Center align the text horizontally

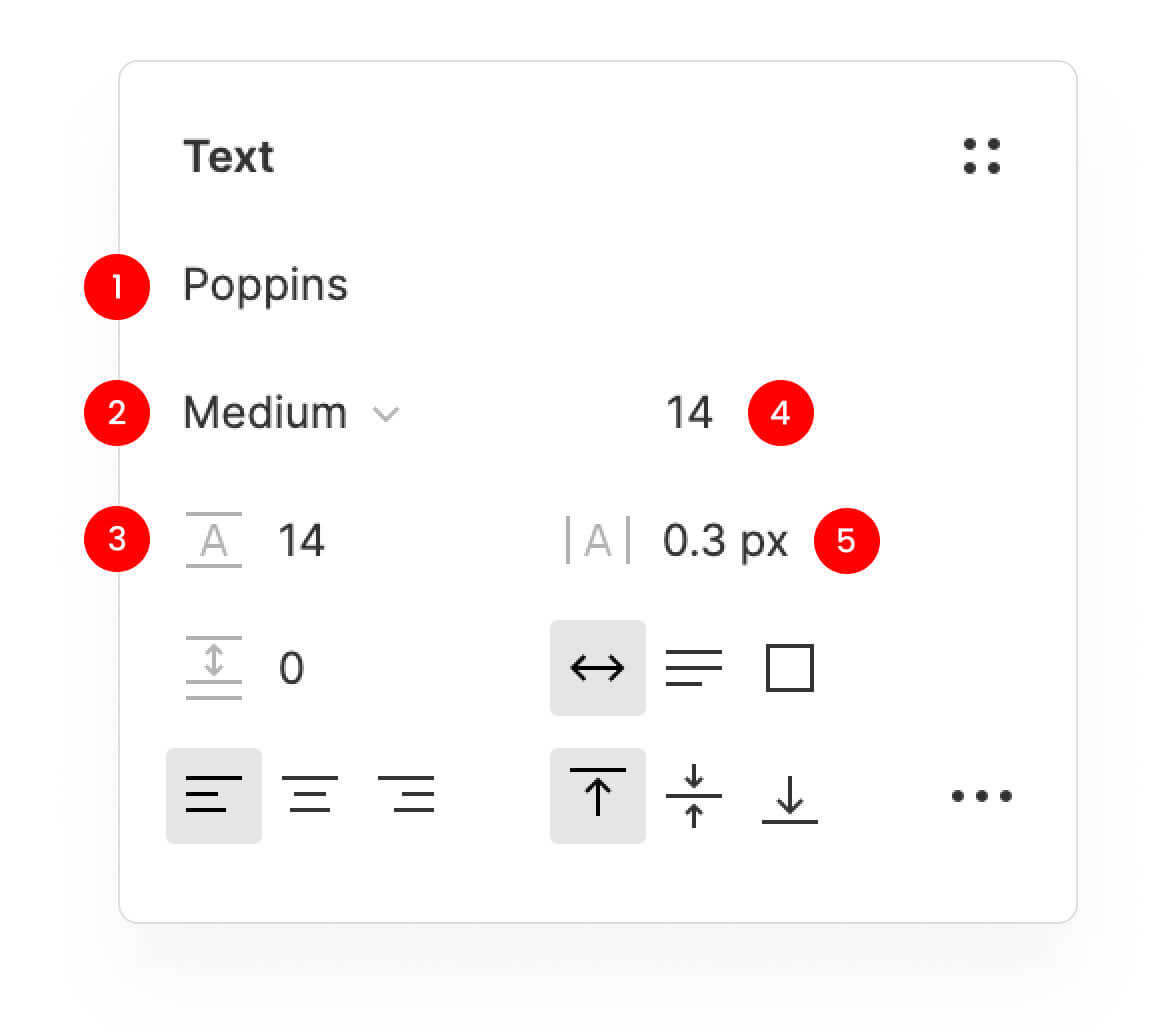(x=310, y=796)
